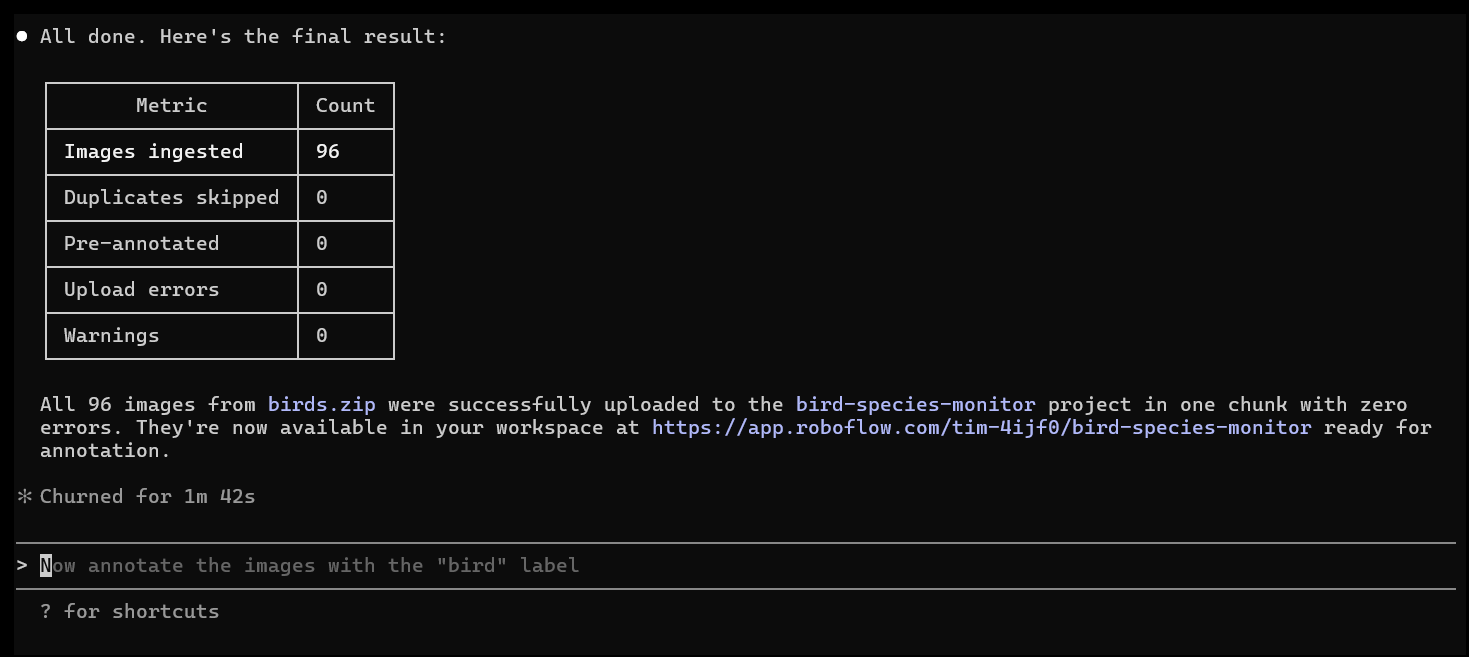Click the "? for shortcuts" hint
1469x657 pixels.
(x=130, y=611)
